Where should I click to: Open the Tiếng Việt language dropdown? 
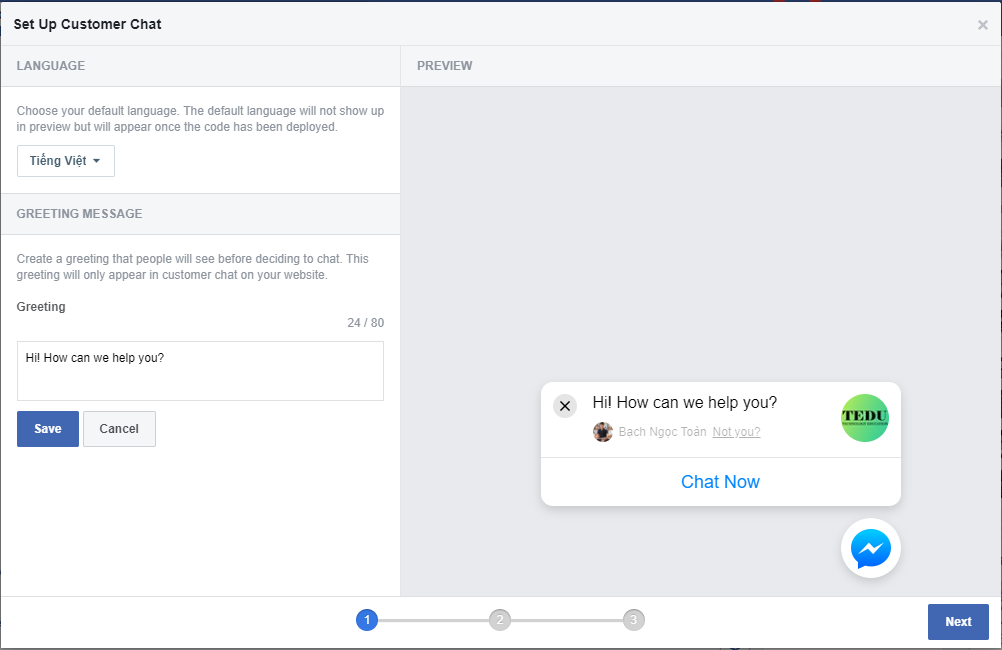click(x=66, y=161)
